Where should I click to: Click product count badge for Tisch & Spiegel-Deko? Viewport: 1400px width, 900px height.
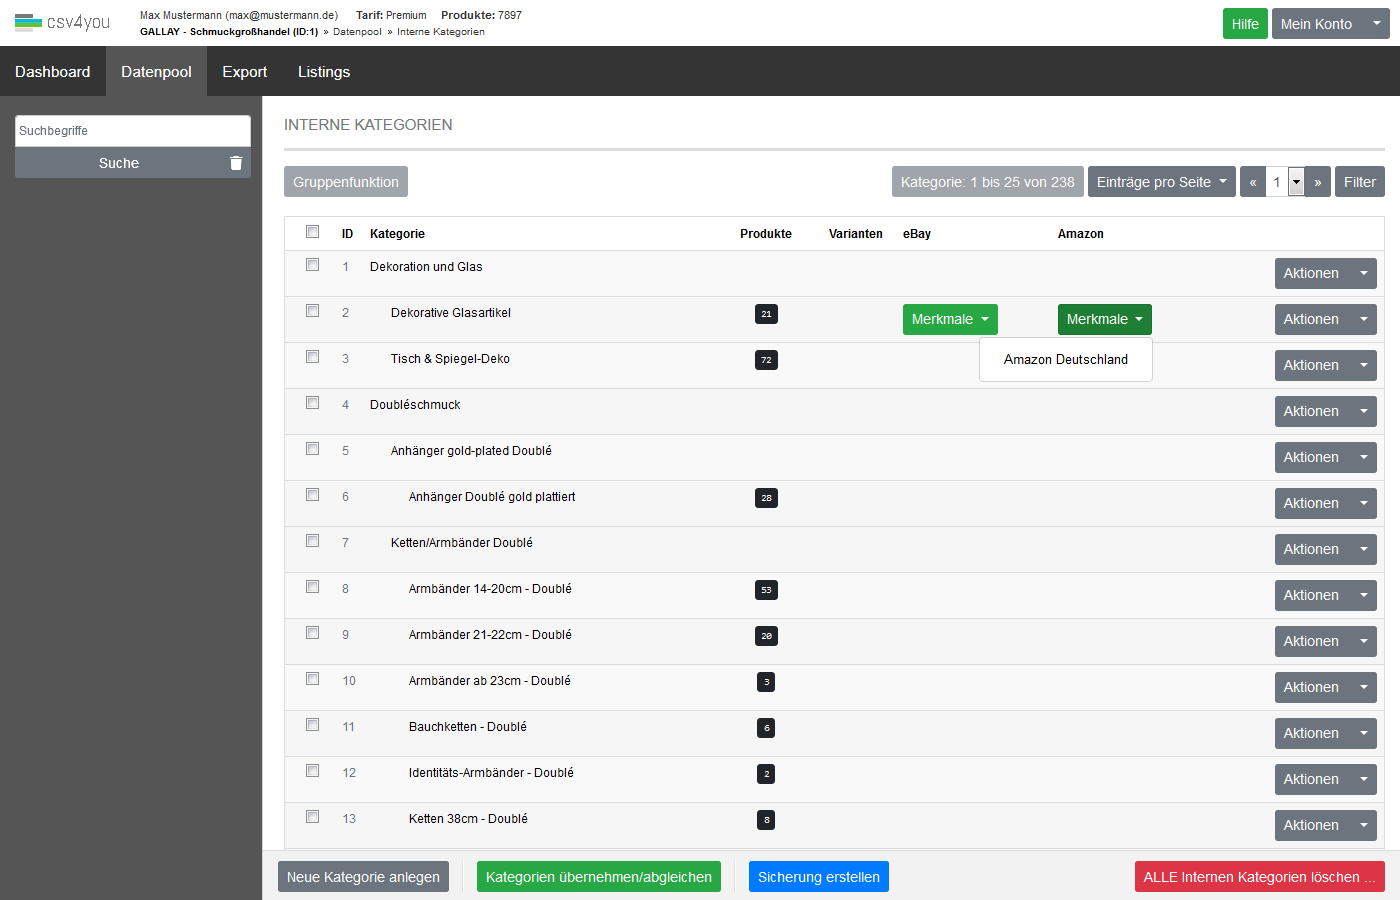point(766,360)
